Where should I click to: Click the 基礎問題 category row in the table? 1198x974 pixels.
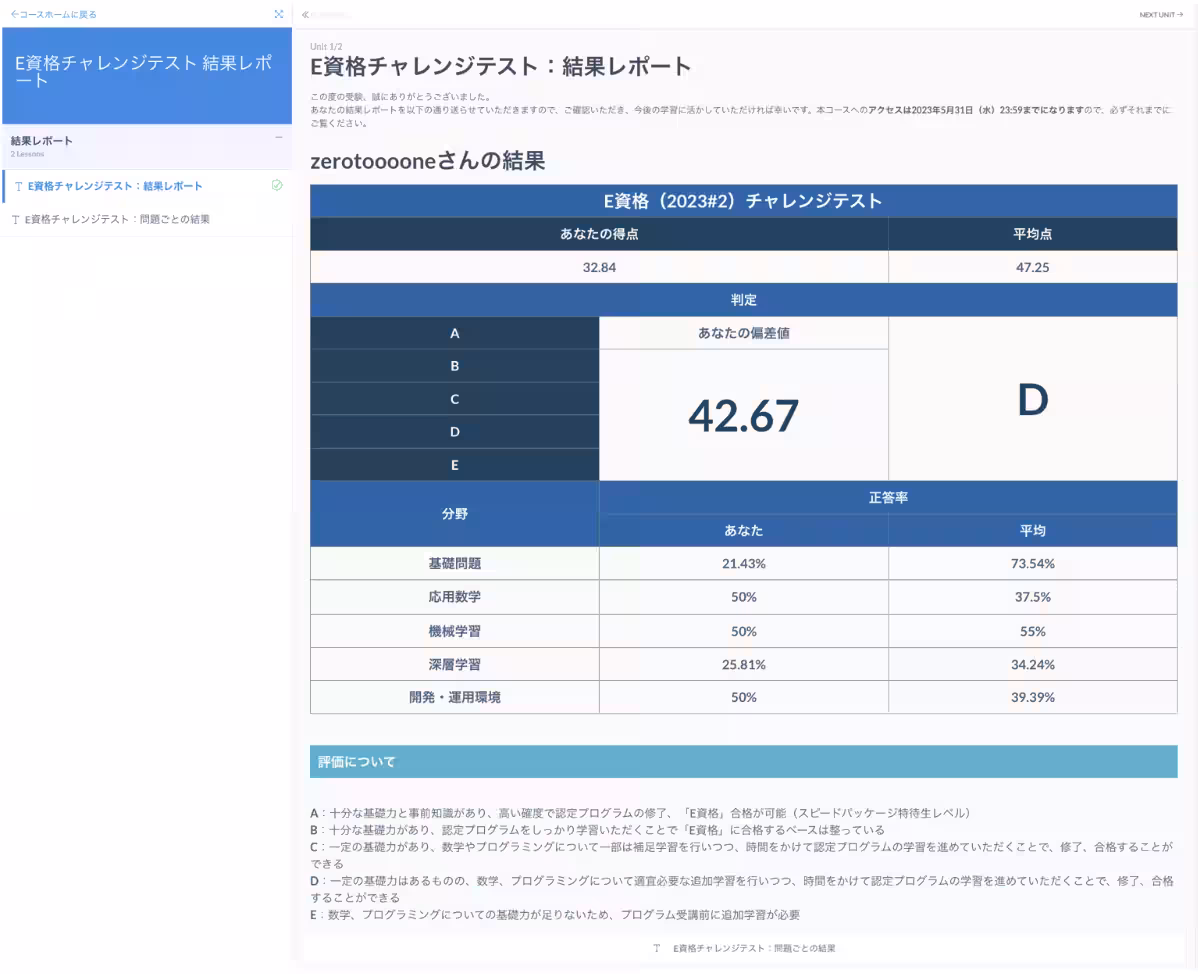tap(454, 563)
